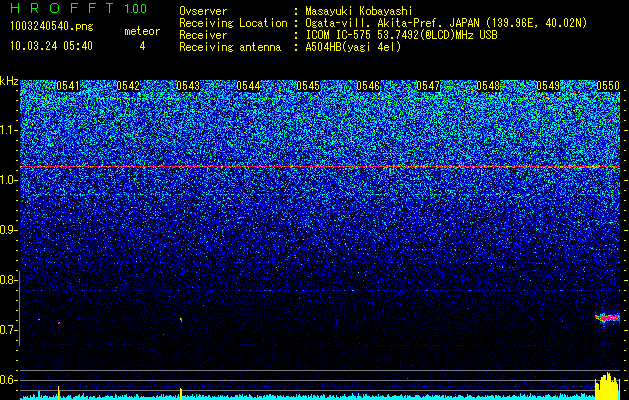Click the Ogata-vill. Akita-Pref. JAPAN location text
The height and width of the screenshot is (400, 629).
pyautogui.click(x=446, y=23)
